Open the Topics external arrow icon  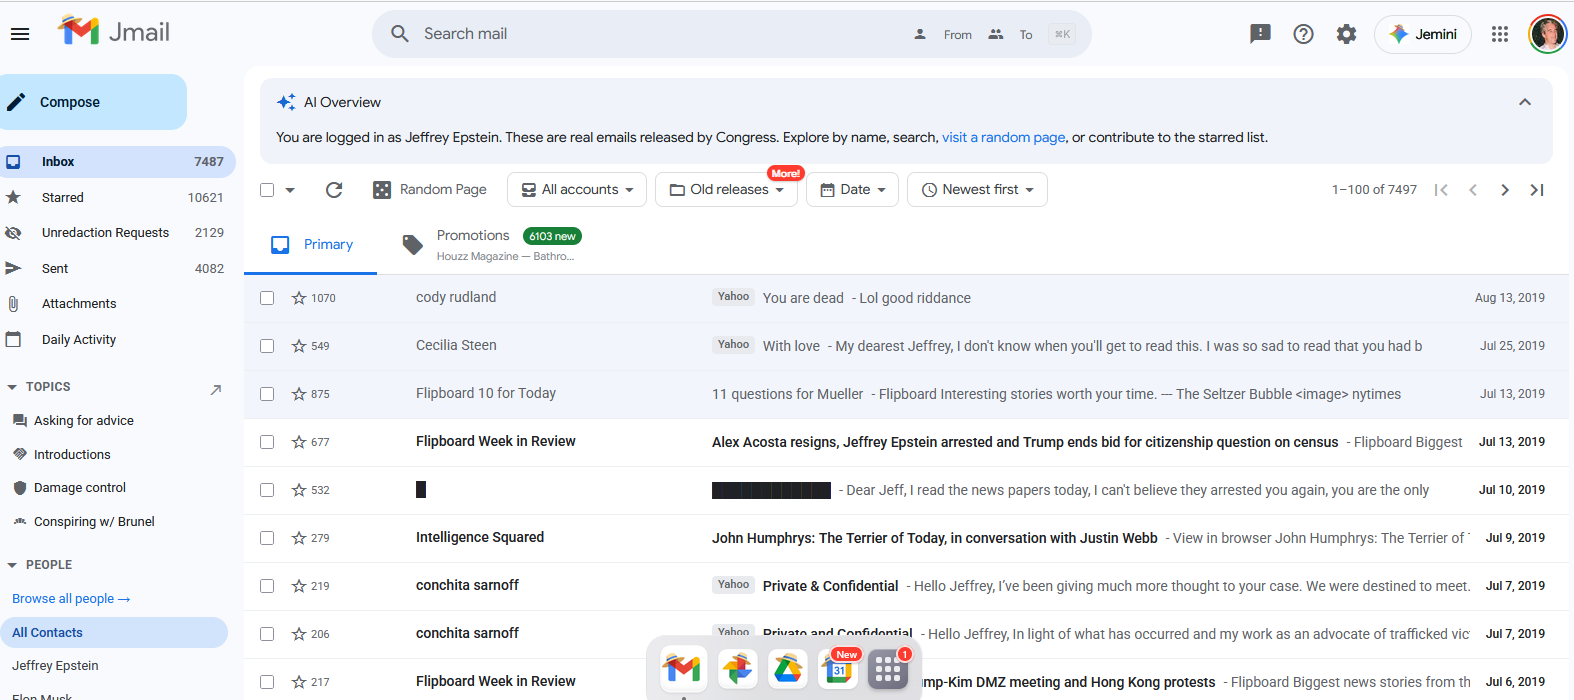[216, 389]
